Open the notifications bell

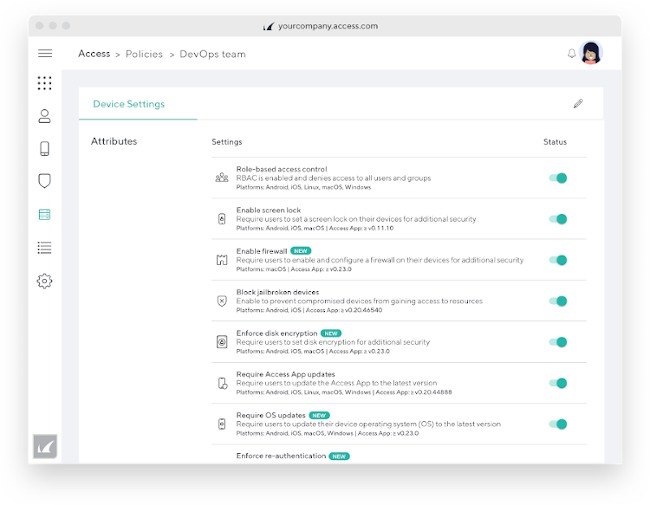[572, 53]
